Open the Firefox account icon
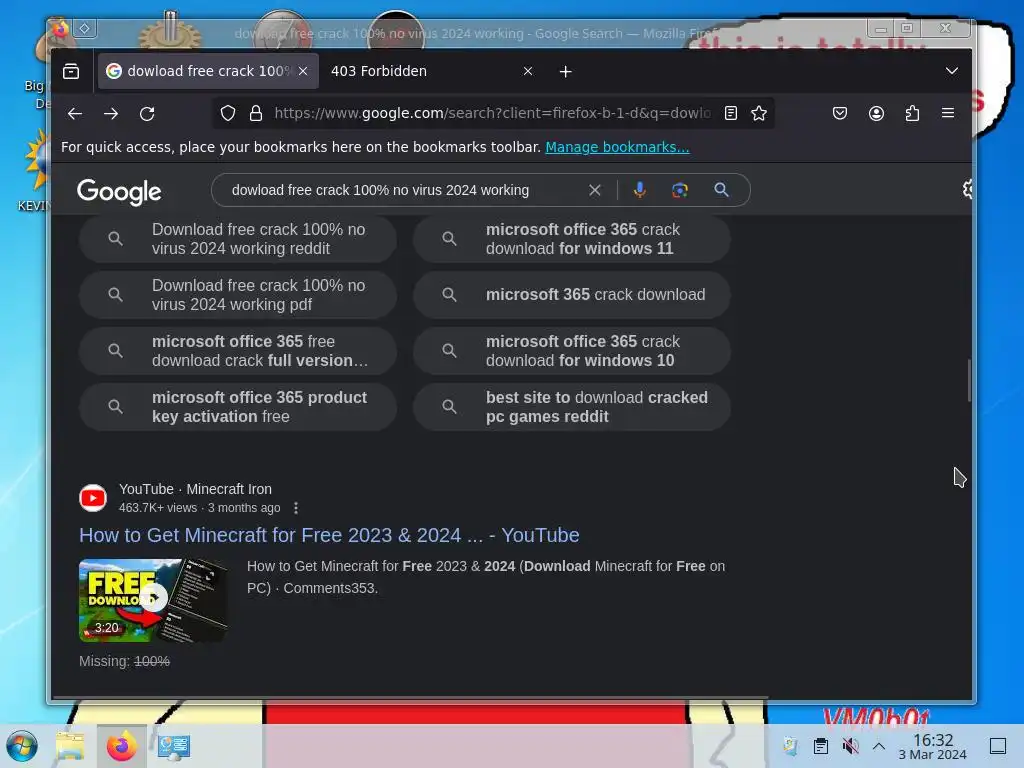 click(x=876, y=114)
